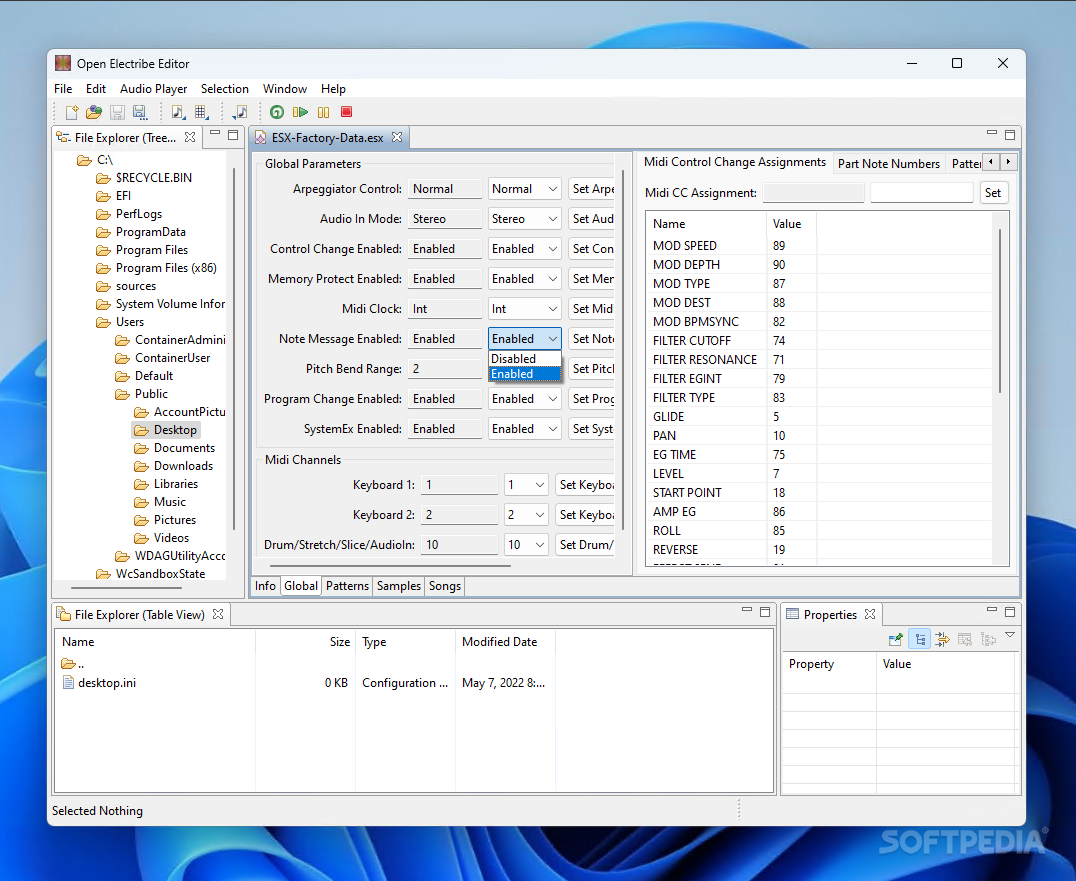
Task: Select the Downloads folder in the tree
Action: point(183,466)
